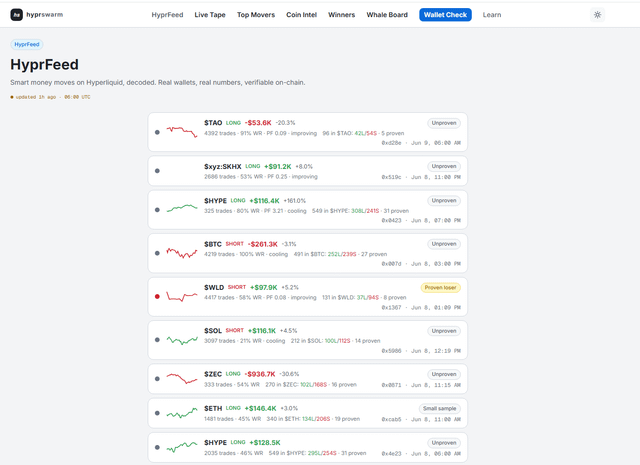Screen dimensions: 640x465
Task: Click the -$53.6K loss value
Action: click(258, 123)
